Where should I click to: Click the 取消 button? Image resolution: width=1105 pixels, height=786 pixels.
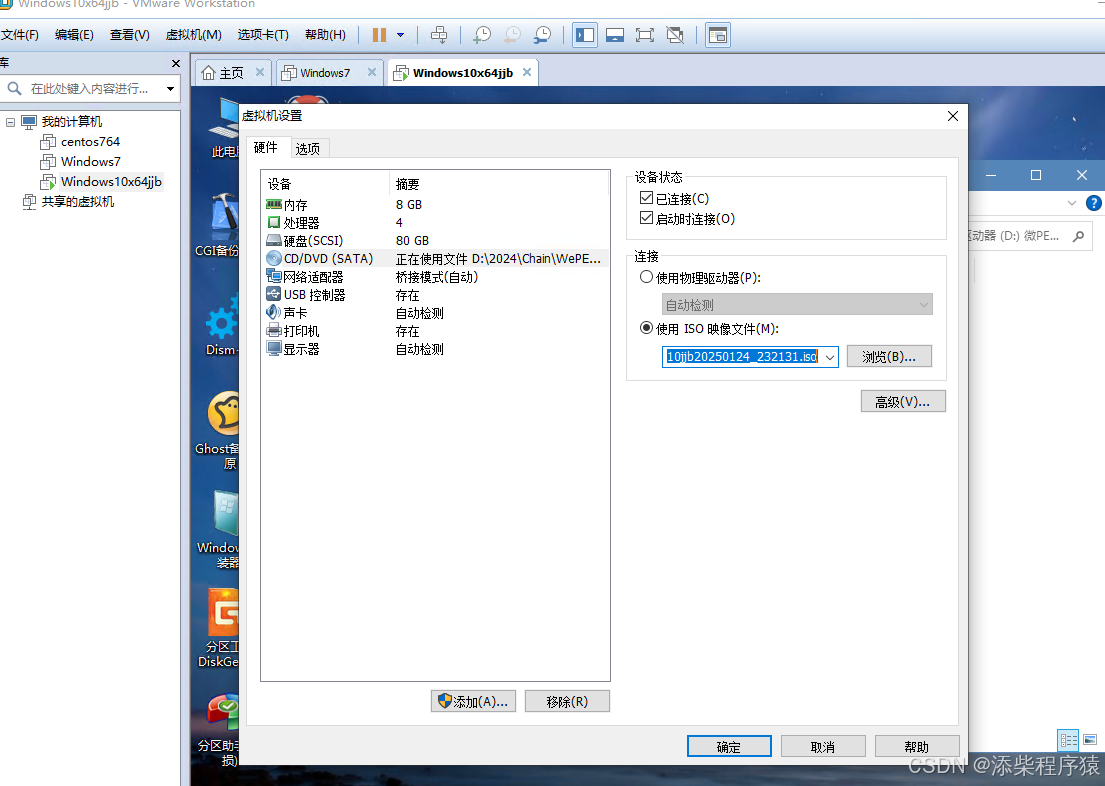pyautogui.click(x=822, y=747)
